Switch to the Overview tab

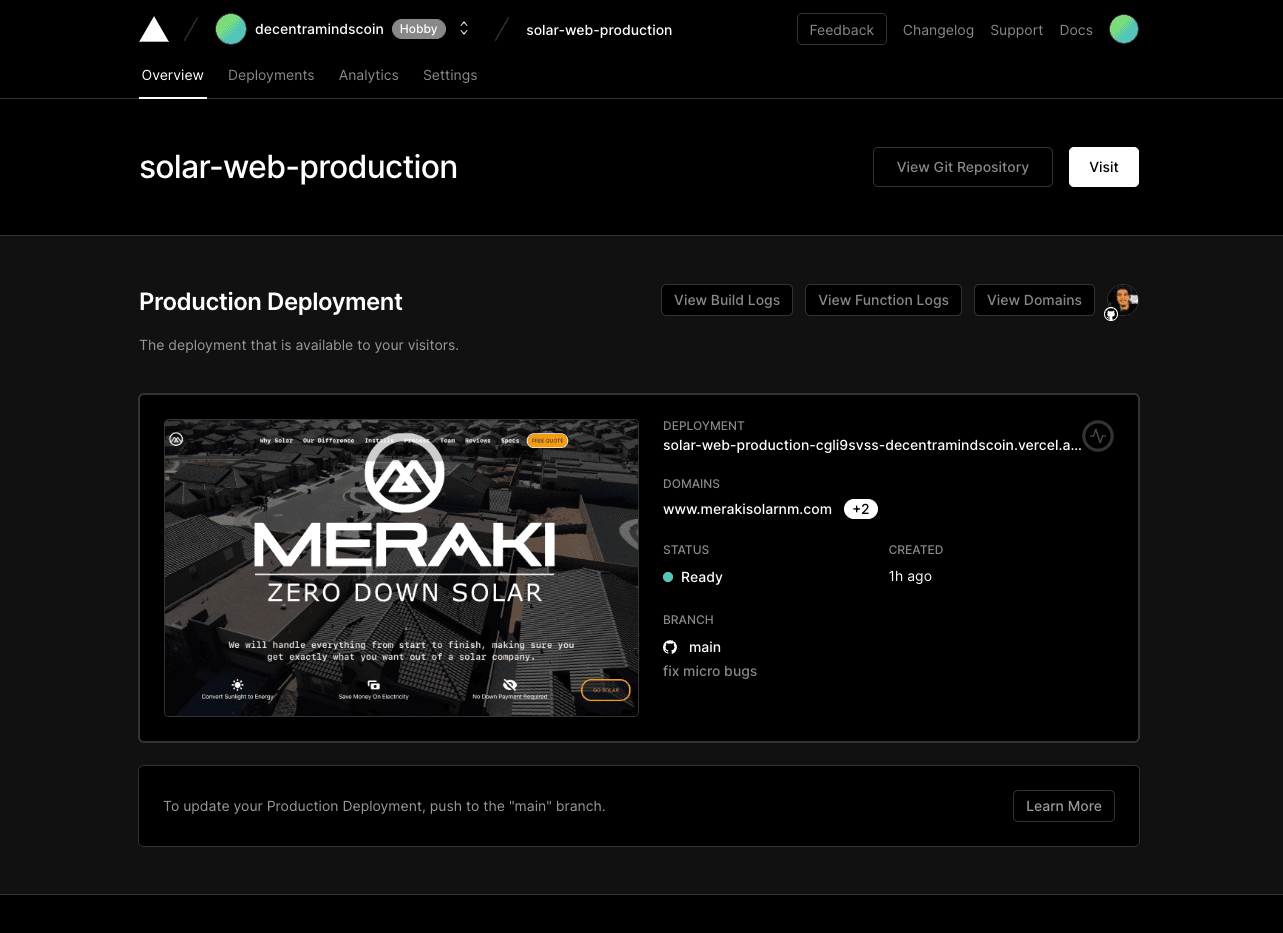[173, 75]
